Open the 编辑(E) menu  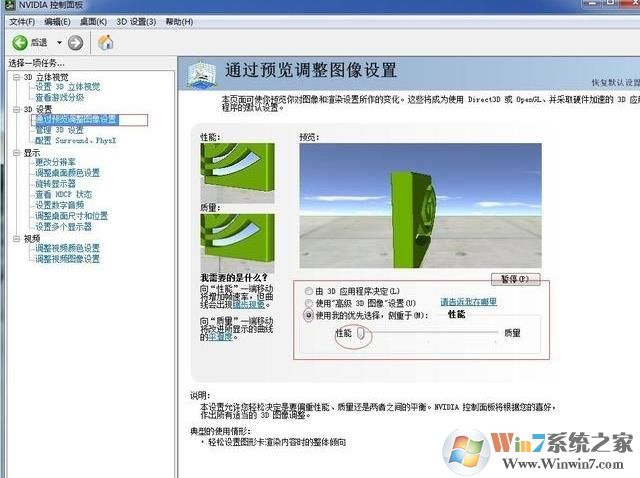click(57, 22)
